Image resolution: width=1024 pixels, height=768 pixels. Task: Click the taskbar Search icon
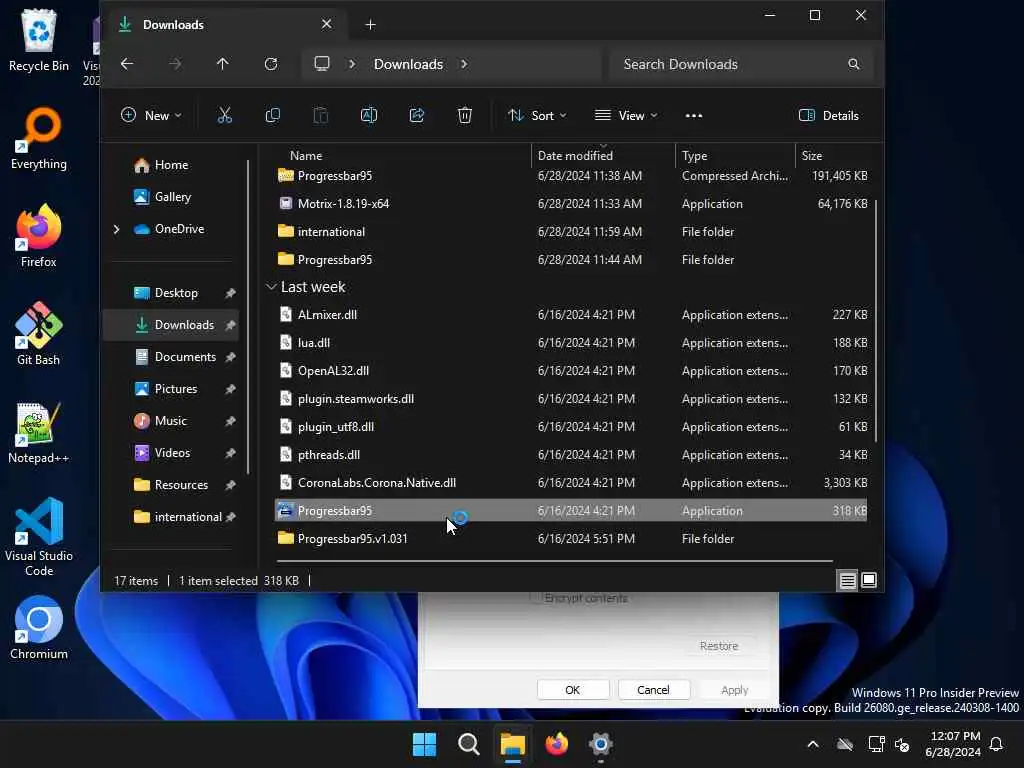[x=468, y=744]
